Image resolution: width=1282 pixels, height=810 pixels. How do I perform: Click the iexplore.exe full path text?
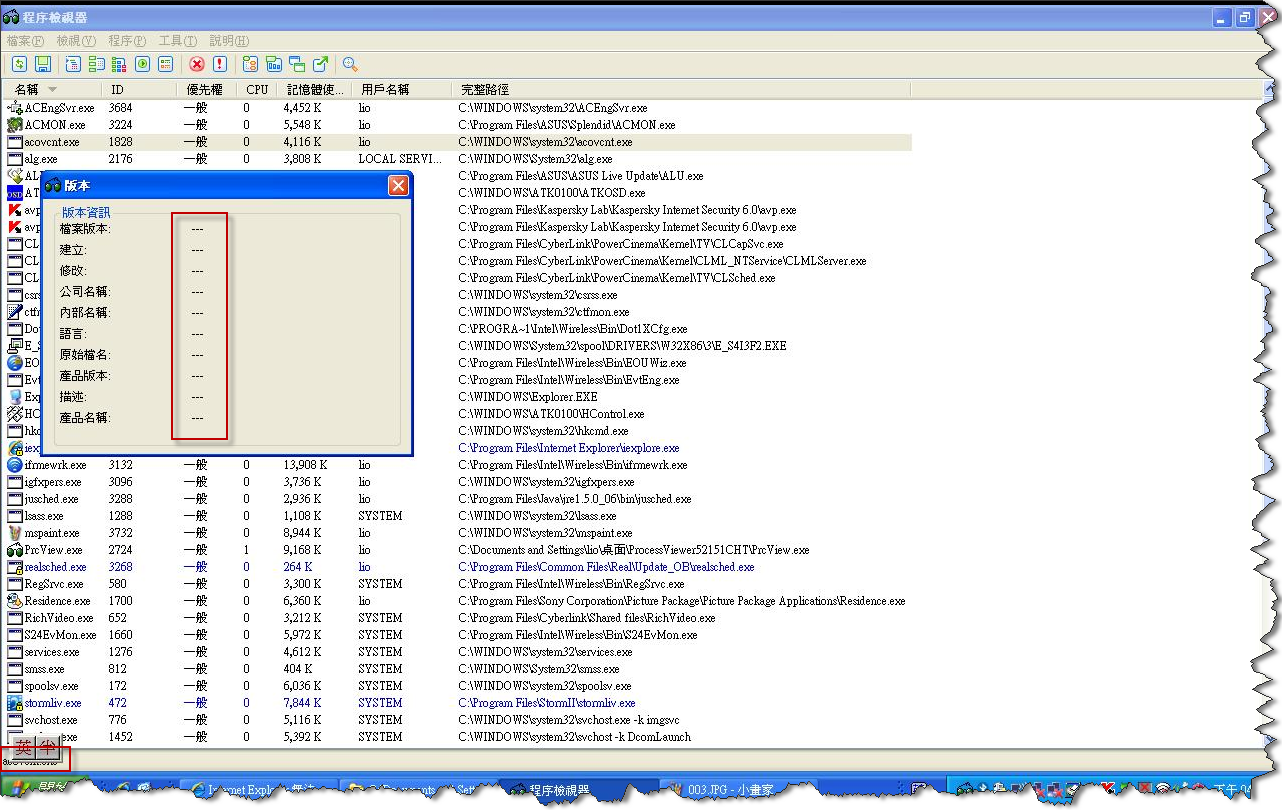pyautogui.click(x=569, y=448)
